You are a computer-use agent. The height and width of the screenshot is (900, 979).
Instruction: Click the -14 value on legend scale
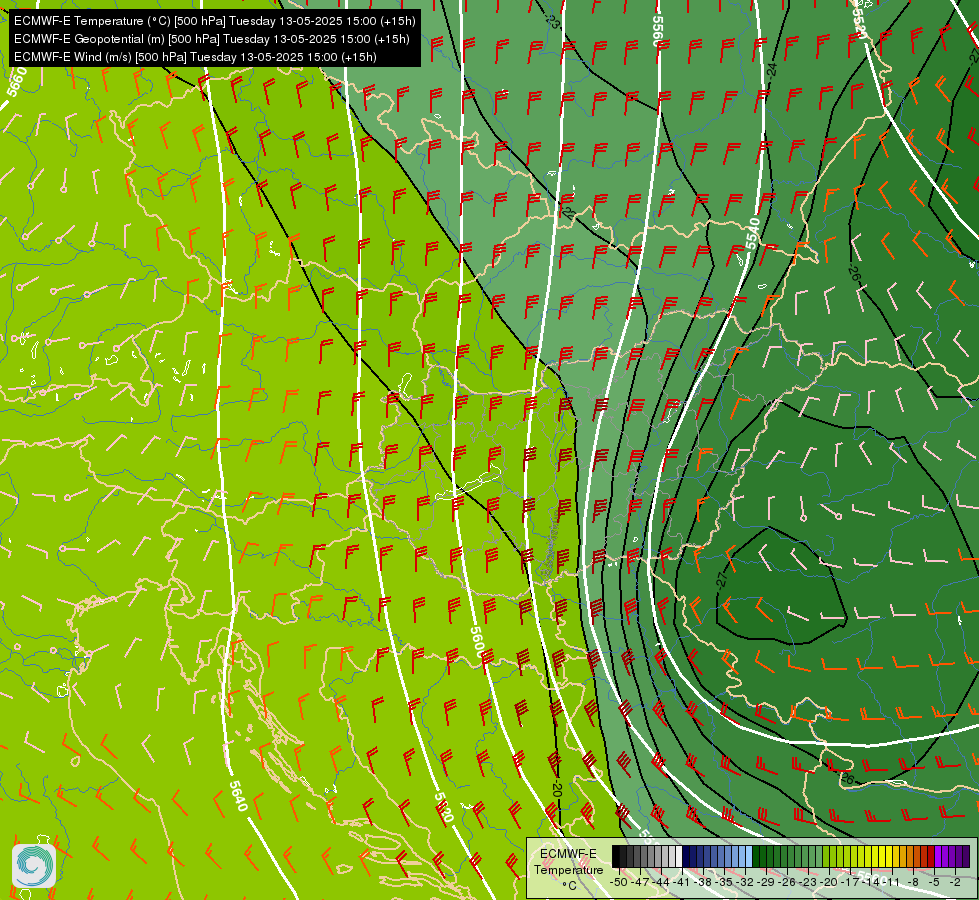click(x=871, y=882)
